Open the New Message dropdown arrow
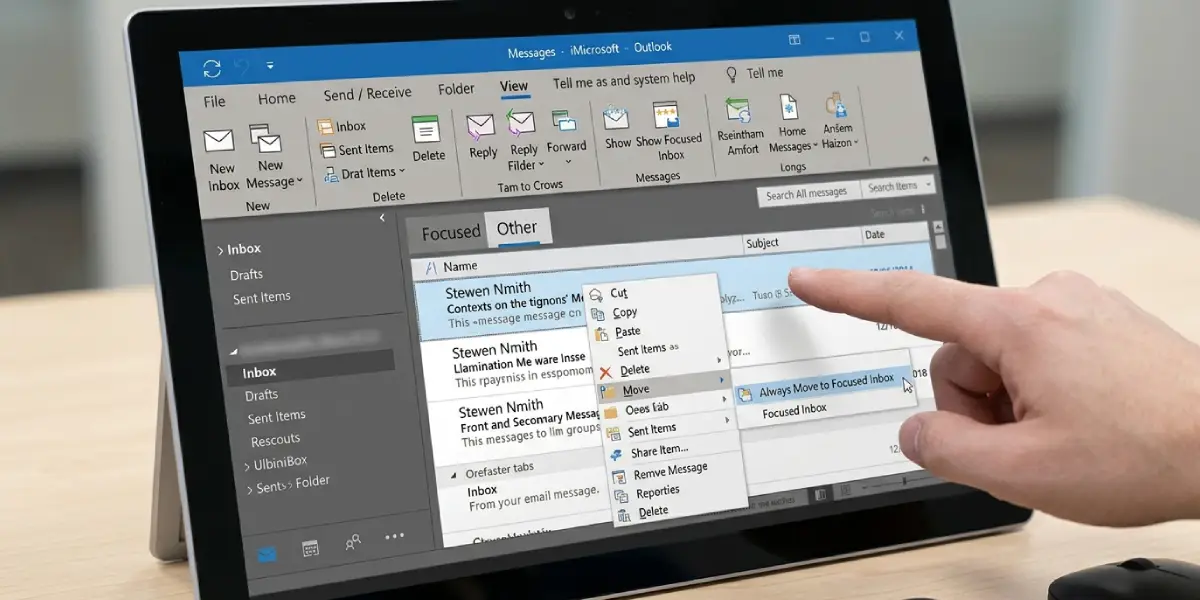 tap(299, 183)
